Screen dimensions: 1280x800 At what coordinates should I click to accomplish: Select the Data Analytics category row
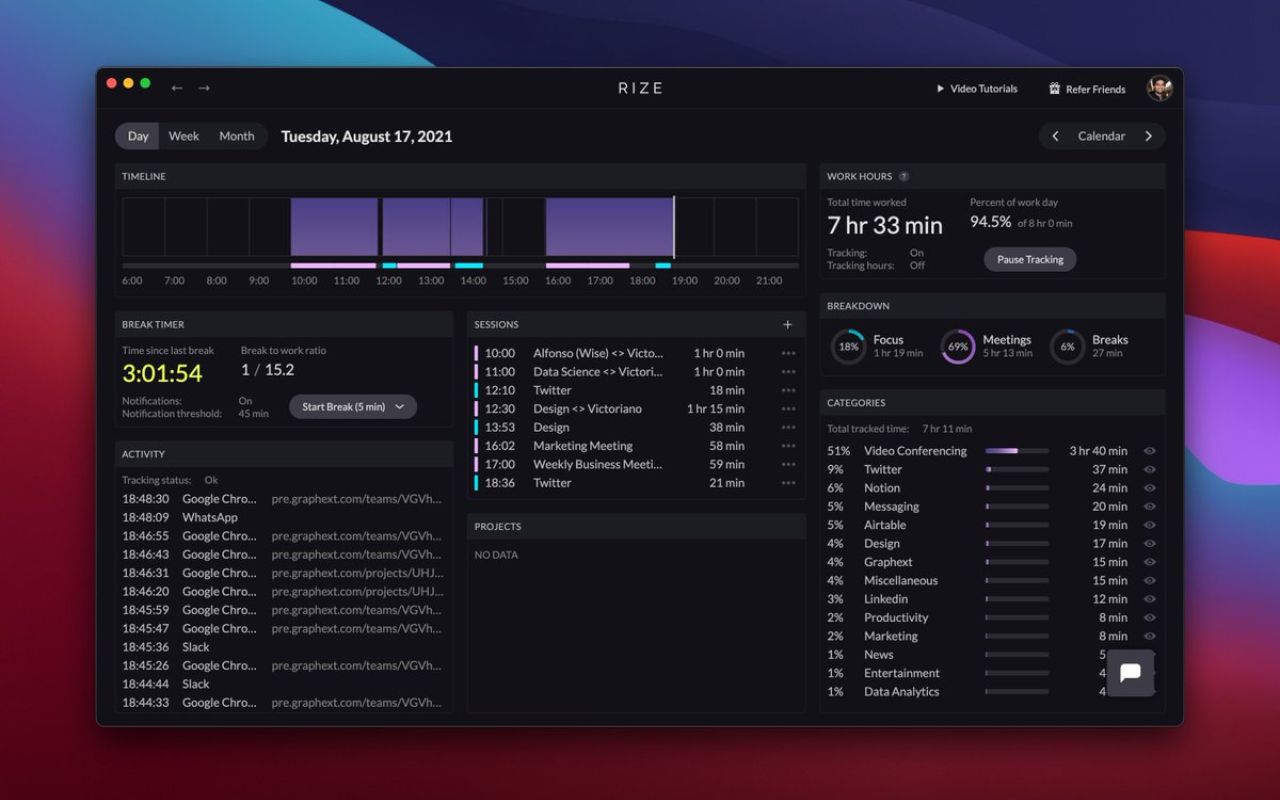[x=992, y=691]
